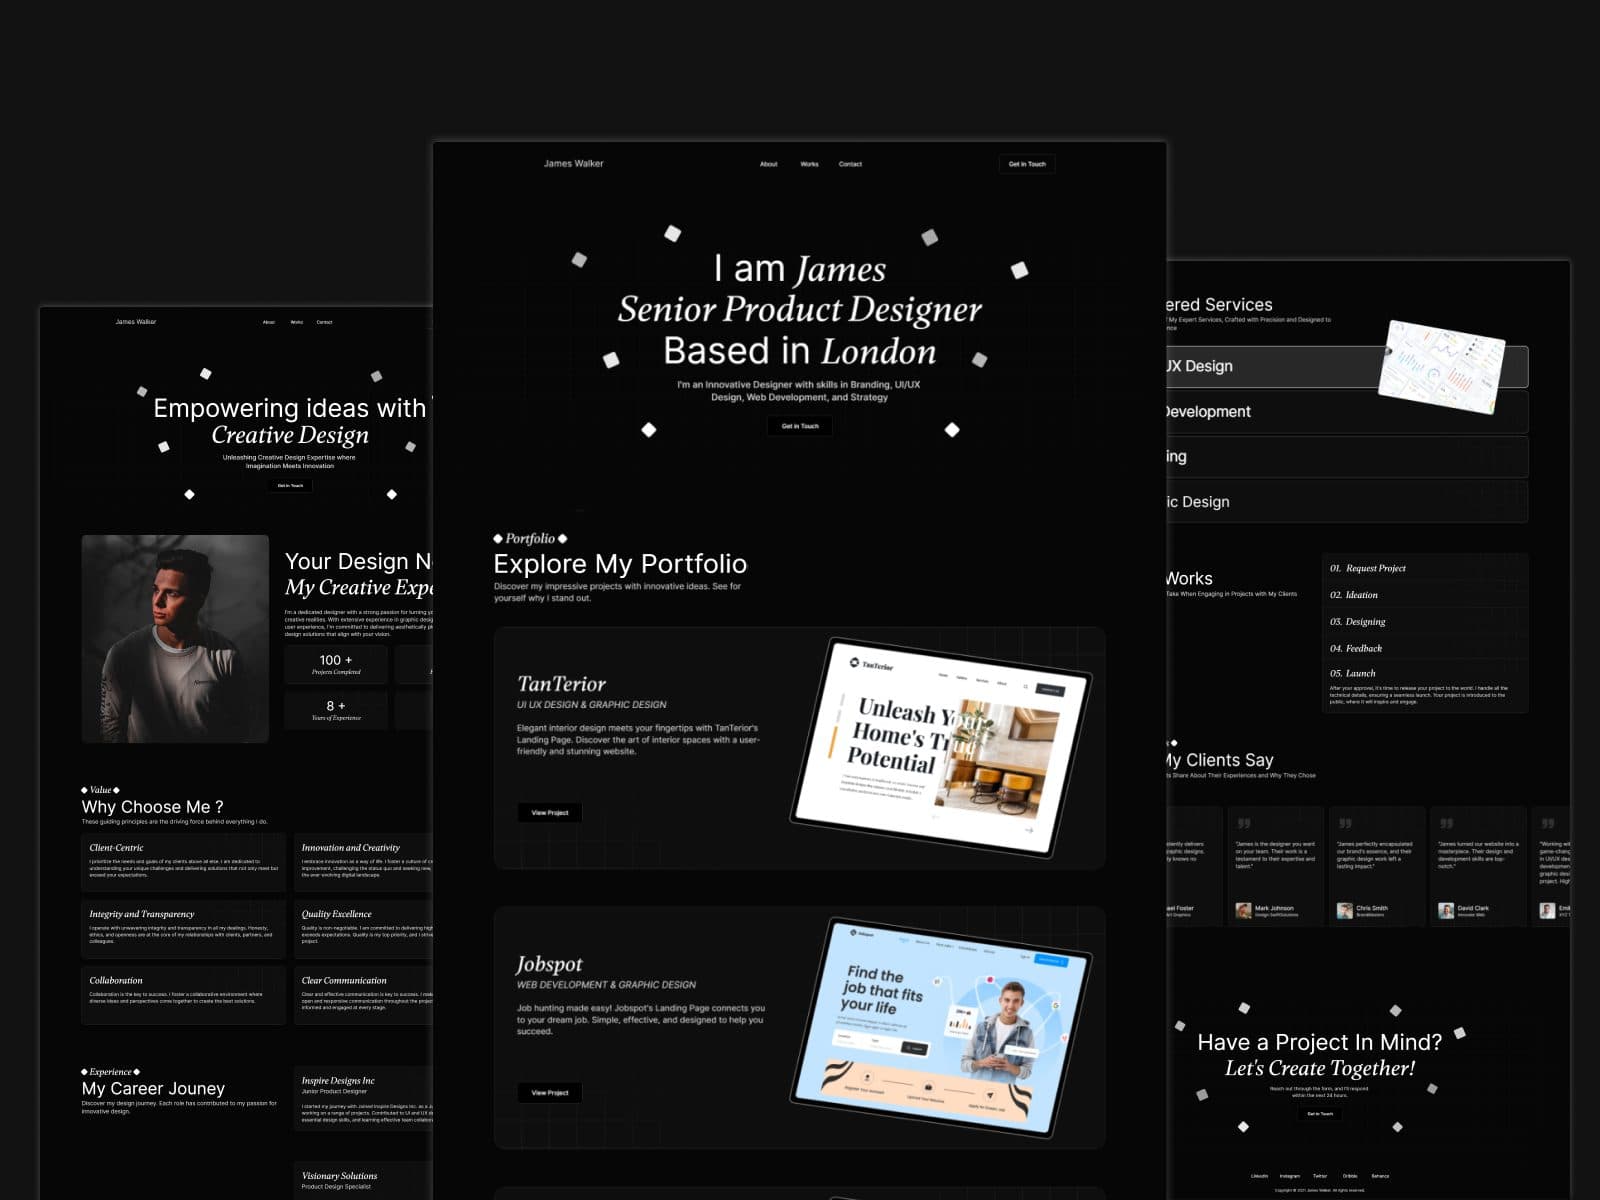This screenshot has height=1200, width=1600.
Task: Click View Project under Jobspot
Action: pyautogui.click(x=549, y=1093)
